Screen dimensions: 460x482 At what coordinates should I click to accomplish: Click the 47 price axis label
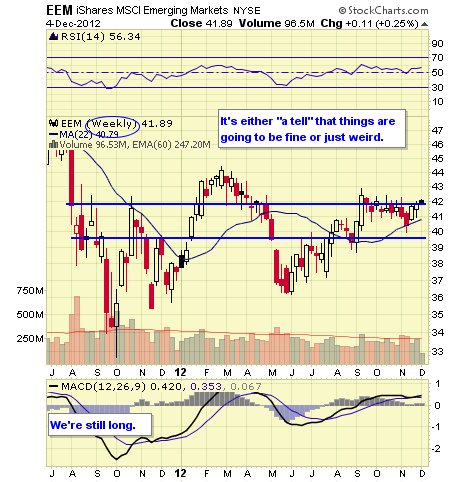click(437, 131)
